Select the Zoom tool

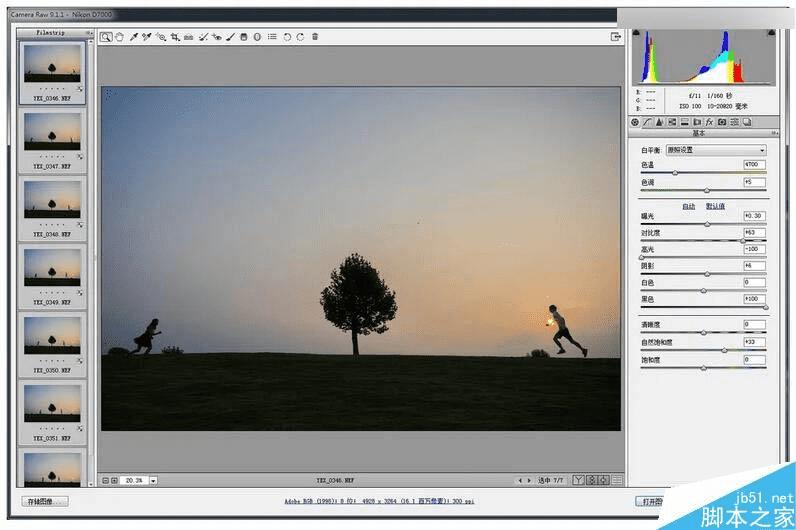click(106, 37)
